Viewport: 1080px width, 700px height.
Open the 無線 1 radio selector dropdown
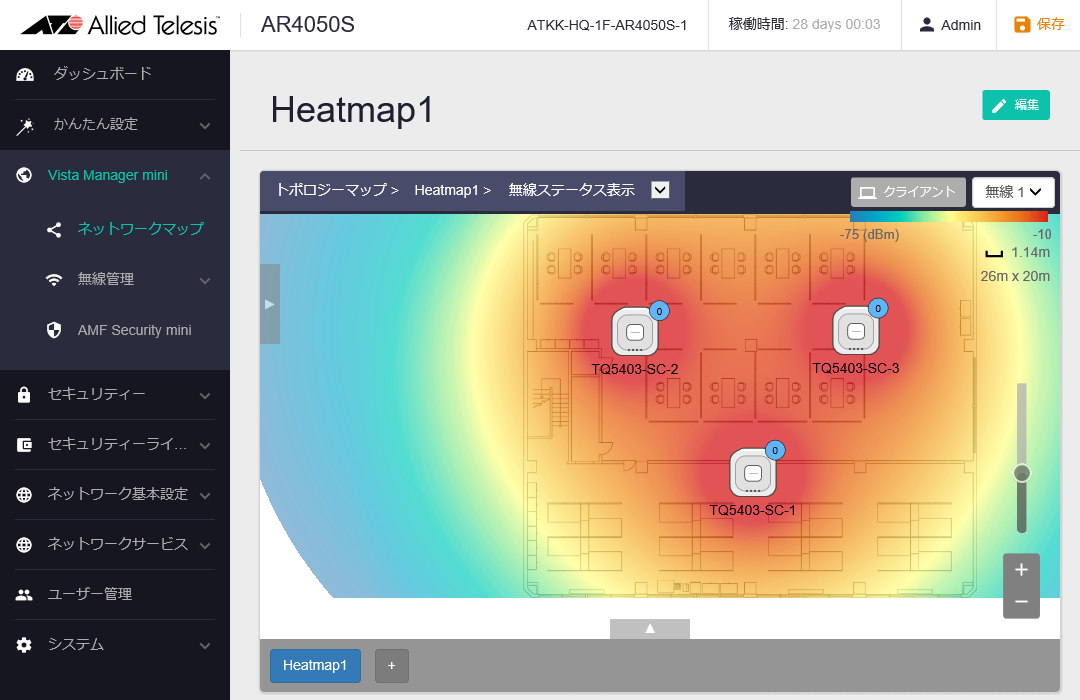pyautogui.click(x=1013, y=192)
